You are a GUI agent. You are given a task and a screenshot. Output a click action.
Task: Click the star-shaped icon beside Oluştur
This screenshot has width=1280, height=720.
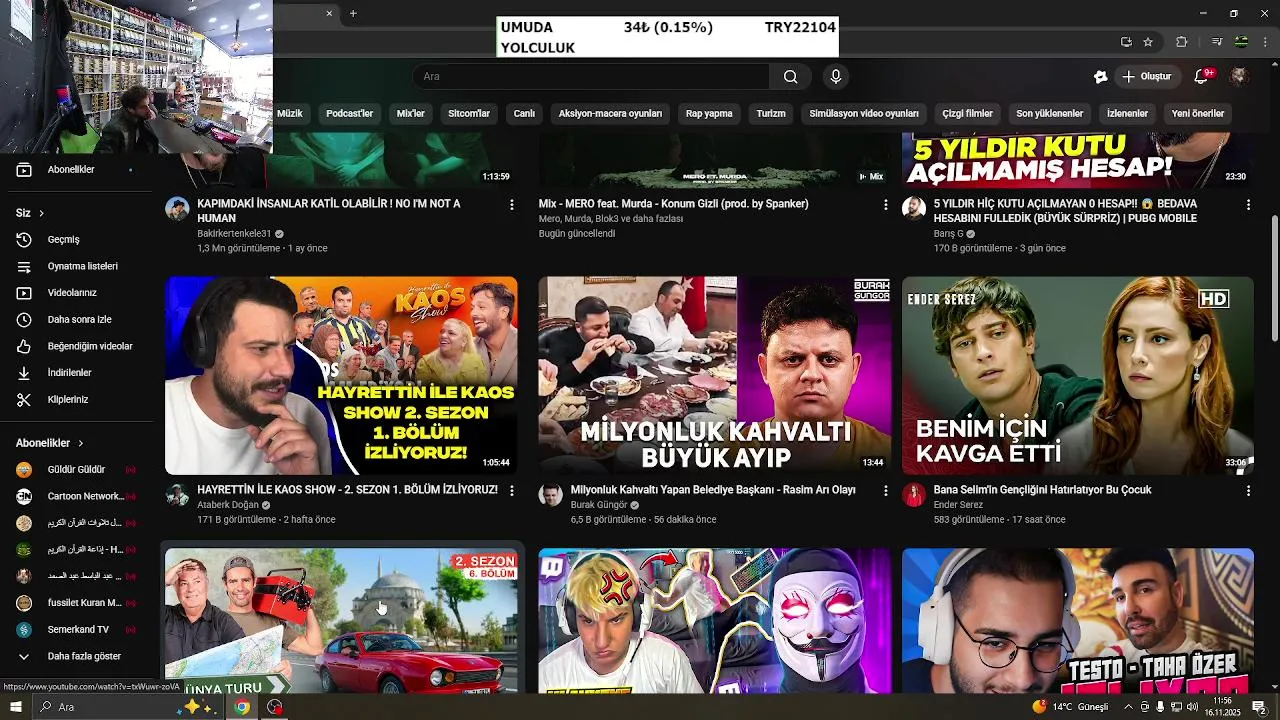tap(1100, 77)
